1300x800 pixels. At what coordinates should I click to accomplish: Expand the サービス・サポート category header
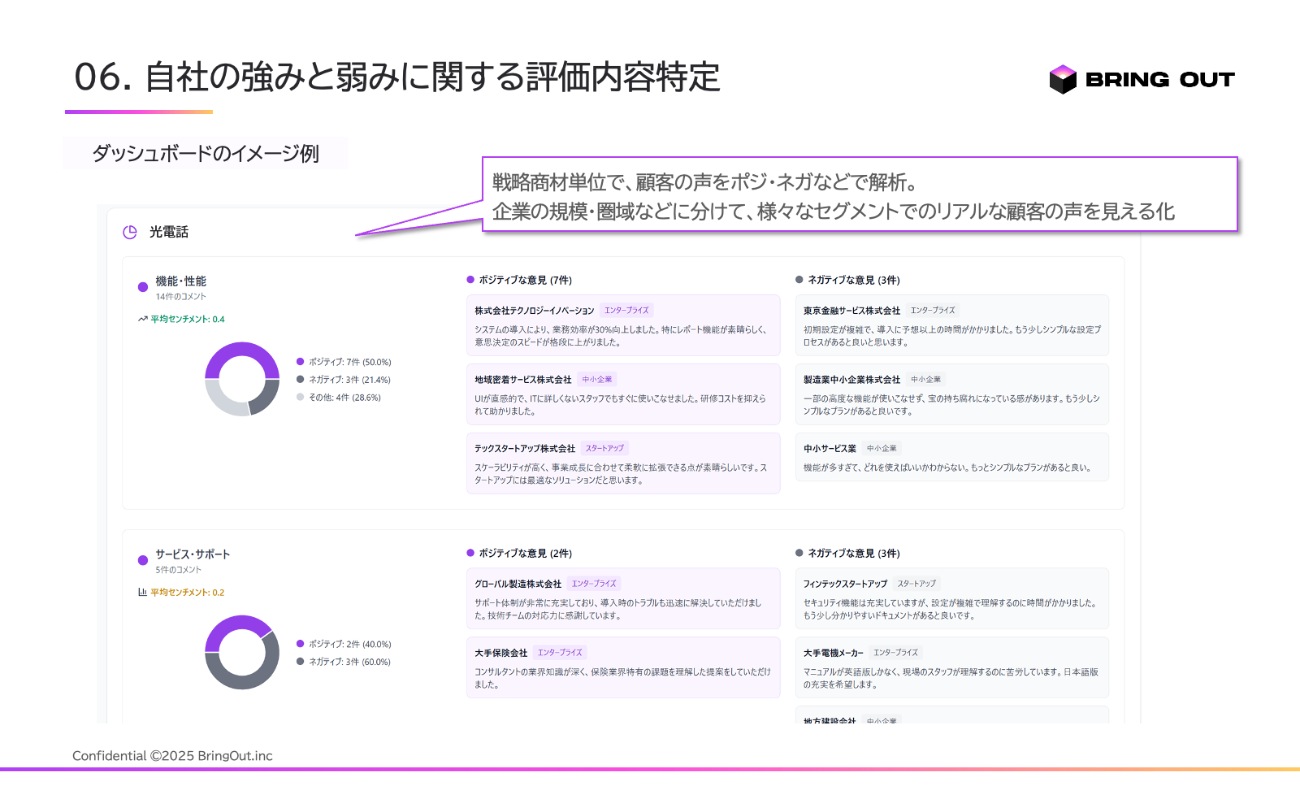click(x=192, y=554)
